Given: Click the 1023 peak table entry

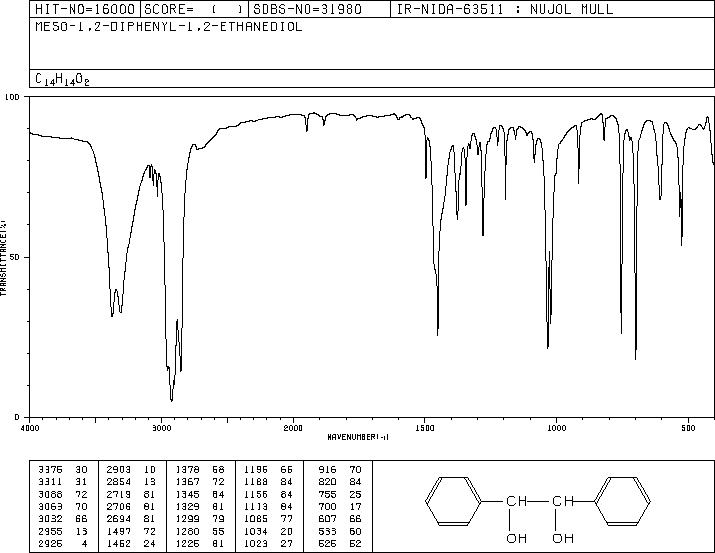Looking at the screenshot, I should 269,544.
